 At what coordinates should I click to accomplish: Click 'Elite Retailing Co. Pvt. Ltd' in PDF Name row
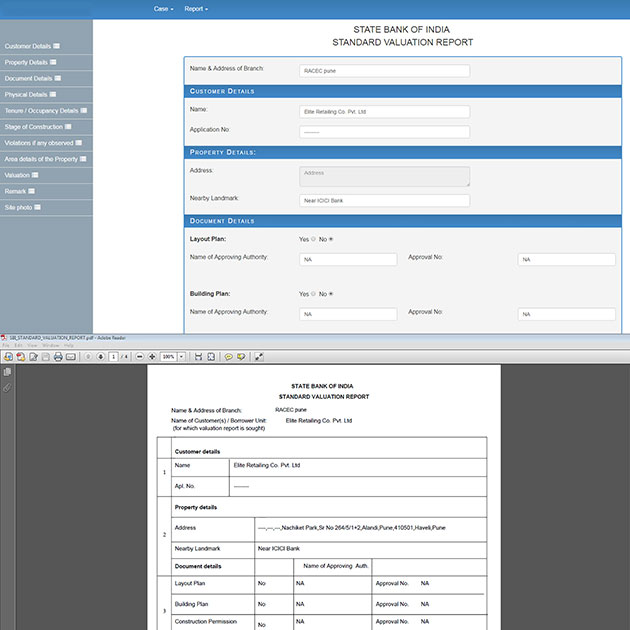tap(267, 465)
